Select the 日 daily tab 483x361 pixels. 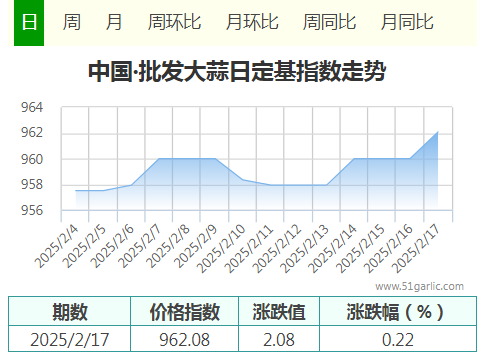point(29,23)
